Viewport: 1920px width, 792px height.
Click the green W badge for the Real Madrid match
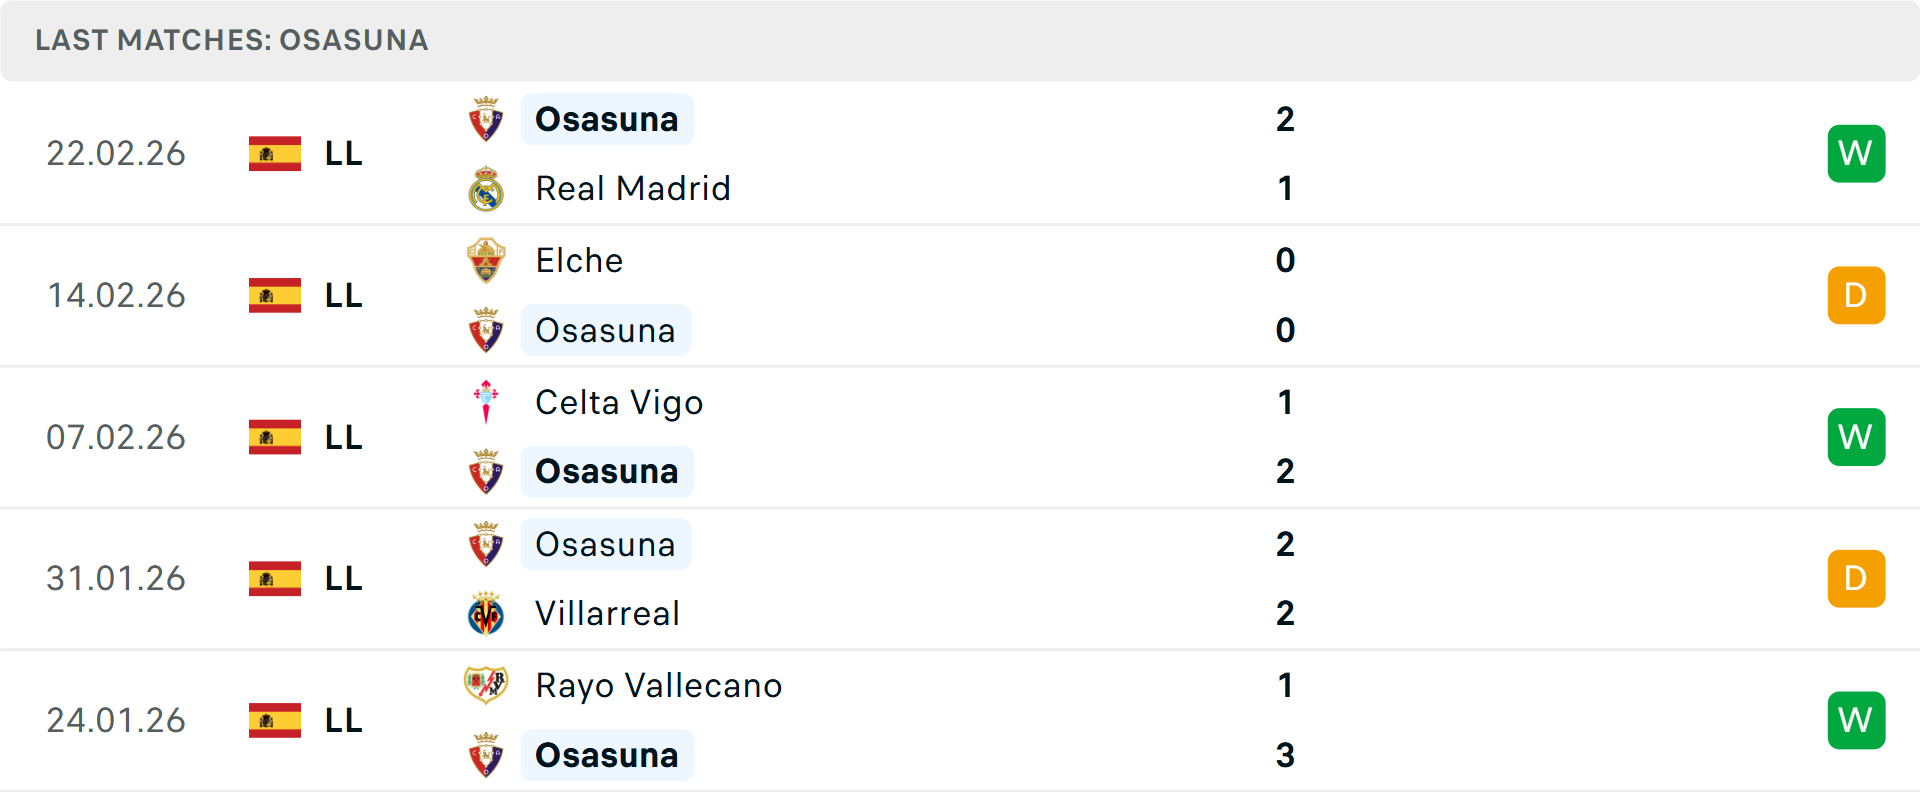(x=1856, y=153)
